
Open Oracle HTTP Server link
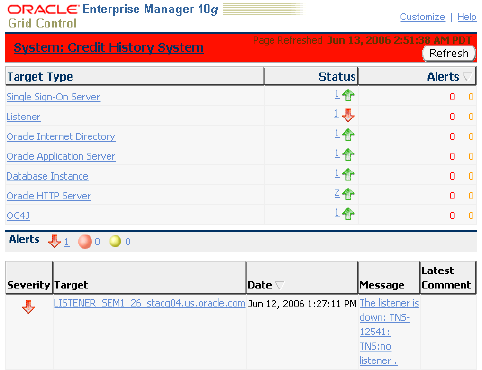point(49,196)
